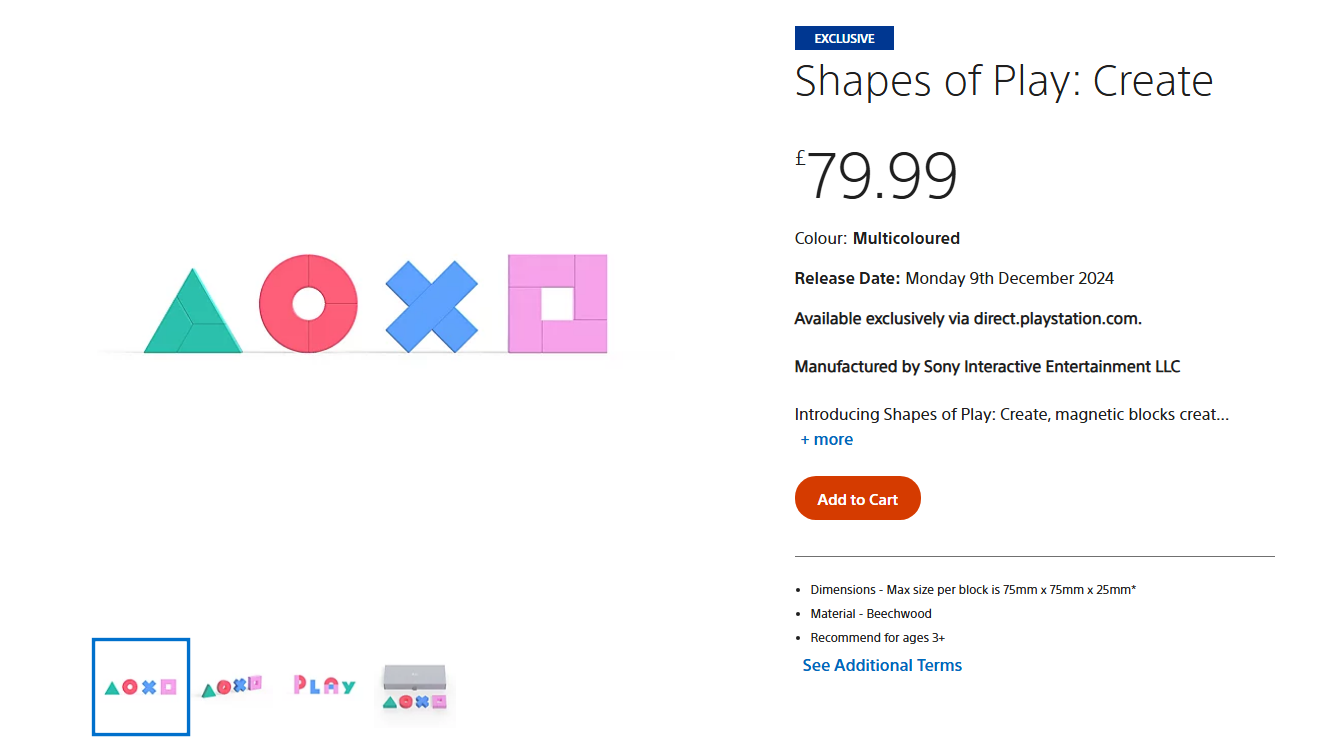Screen dimensions: 1323x751
Task: Select the first front-view shapes thumbnail
Action: pos(141,687)
